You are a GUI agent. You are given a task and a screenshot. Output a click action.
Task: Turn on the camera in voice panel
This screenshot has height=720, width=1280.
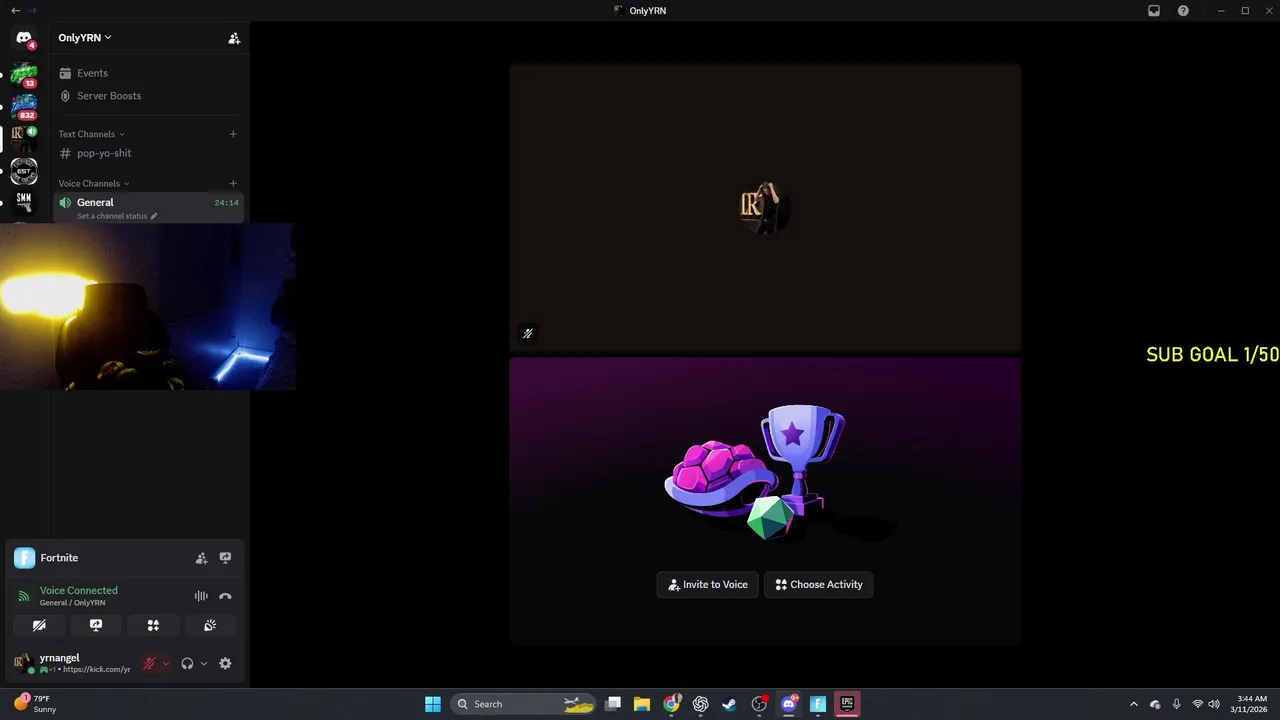point(39,625)
